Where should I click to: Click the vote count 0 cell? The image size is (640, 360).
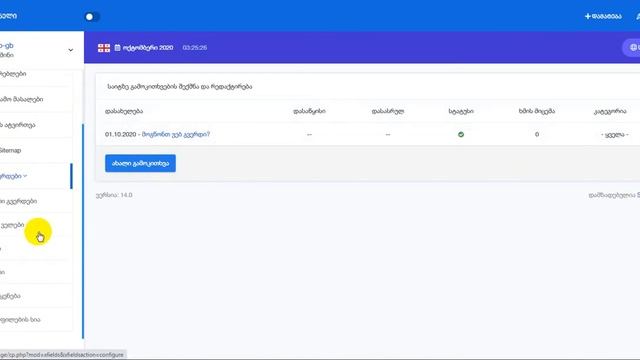point(537,134)
